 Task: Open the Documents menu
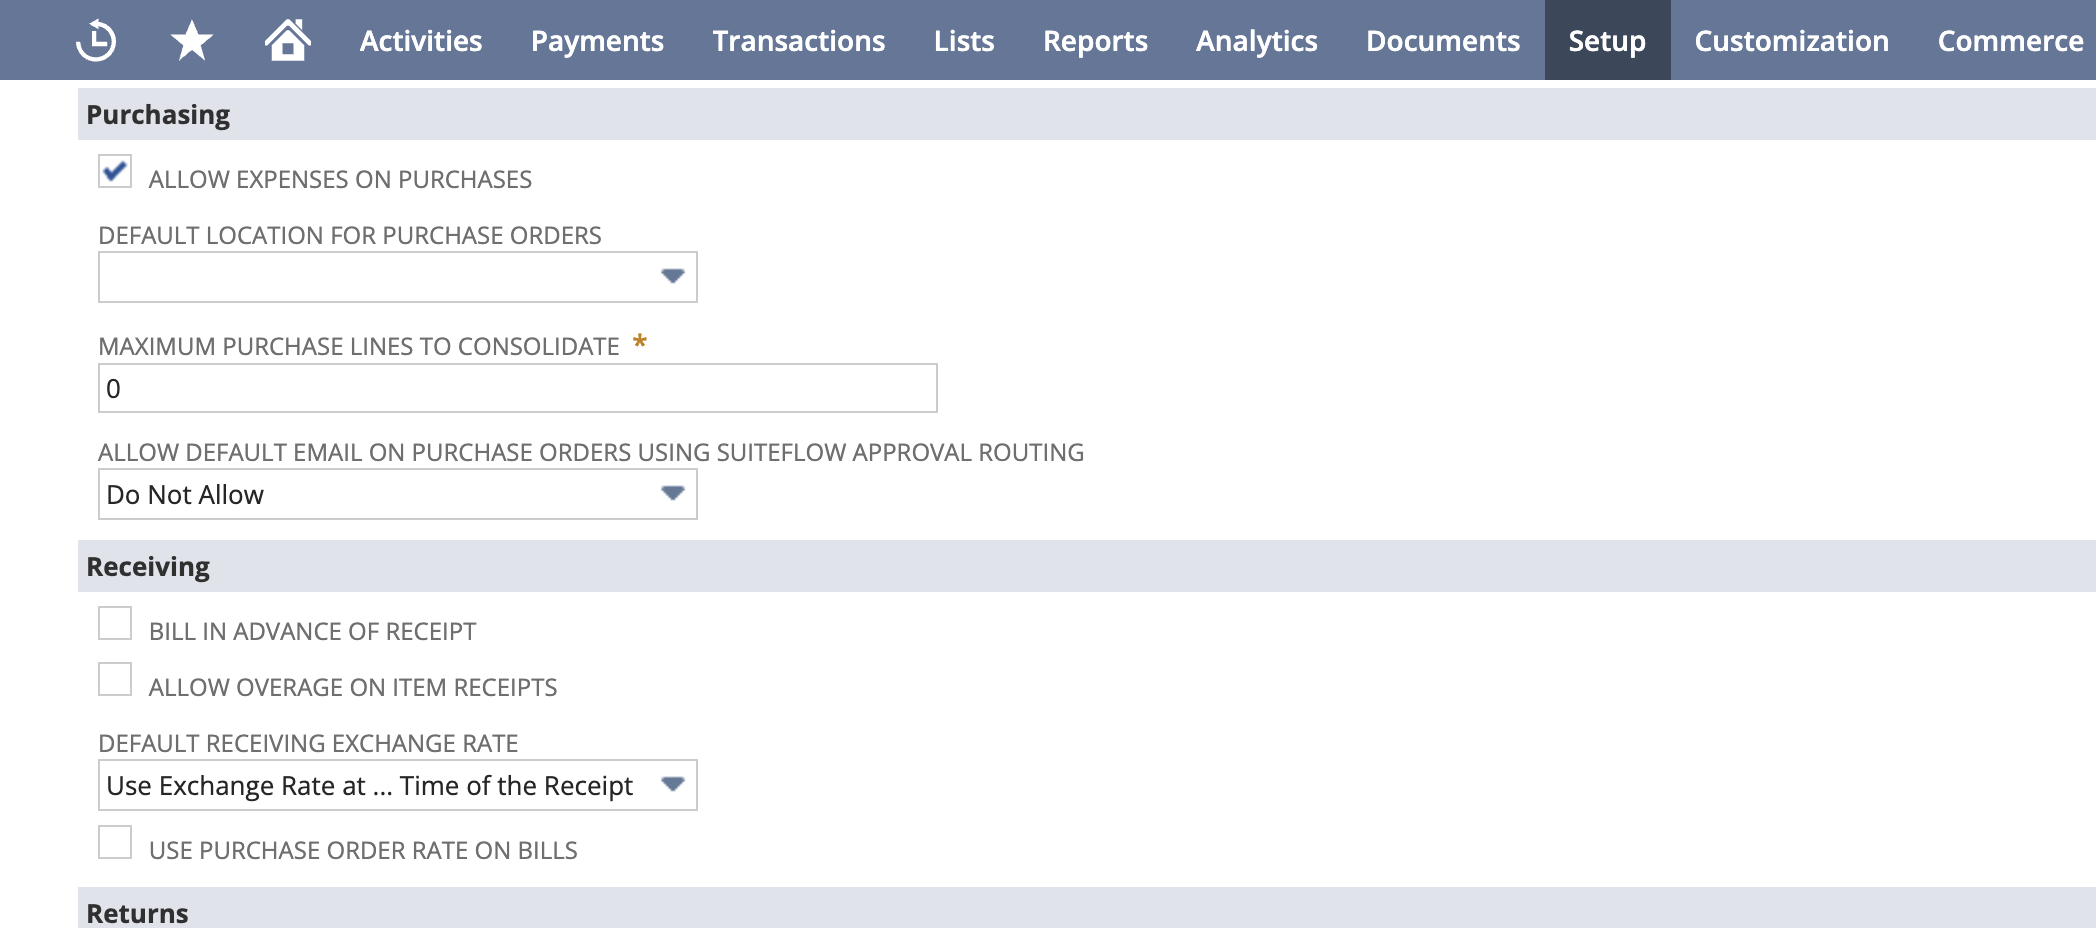(1443, 41)
